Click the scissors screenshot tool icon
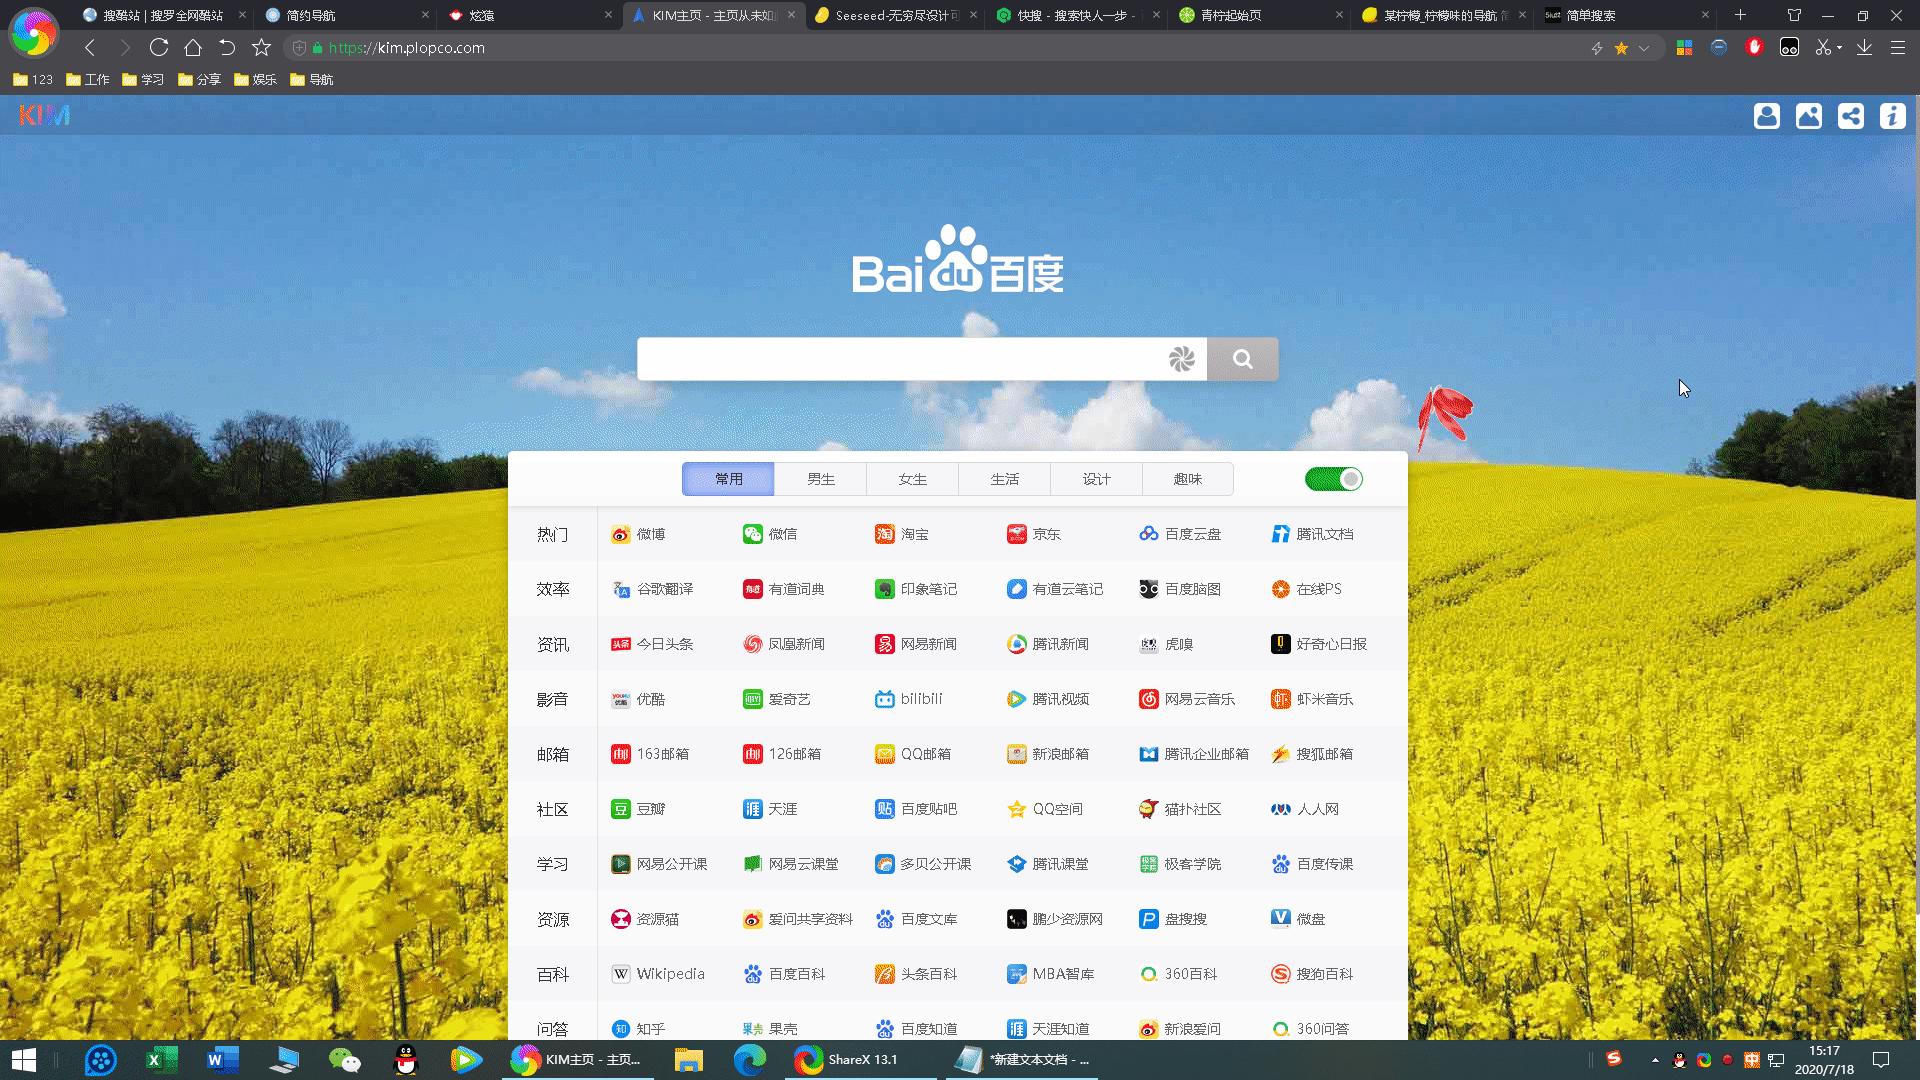The height and width of the screenshot is (1080, 1920). [1823, 47]
